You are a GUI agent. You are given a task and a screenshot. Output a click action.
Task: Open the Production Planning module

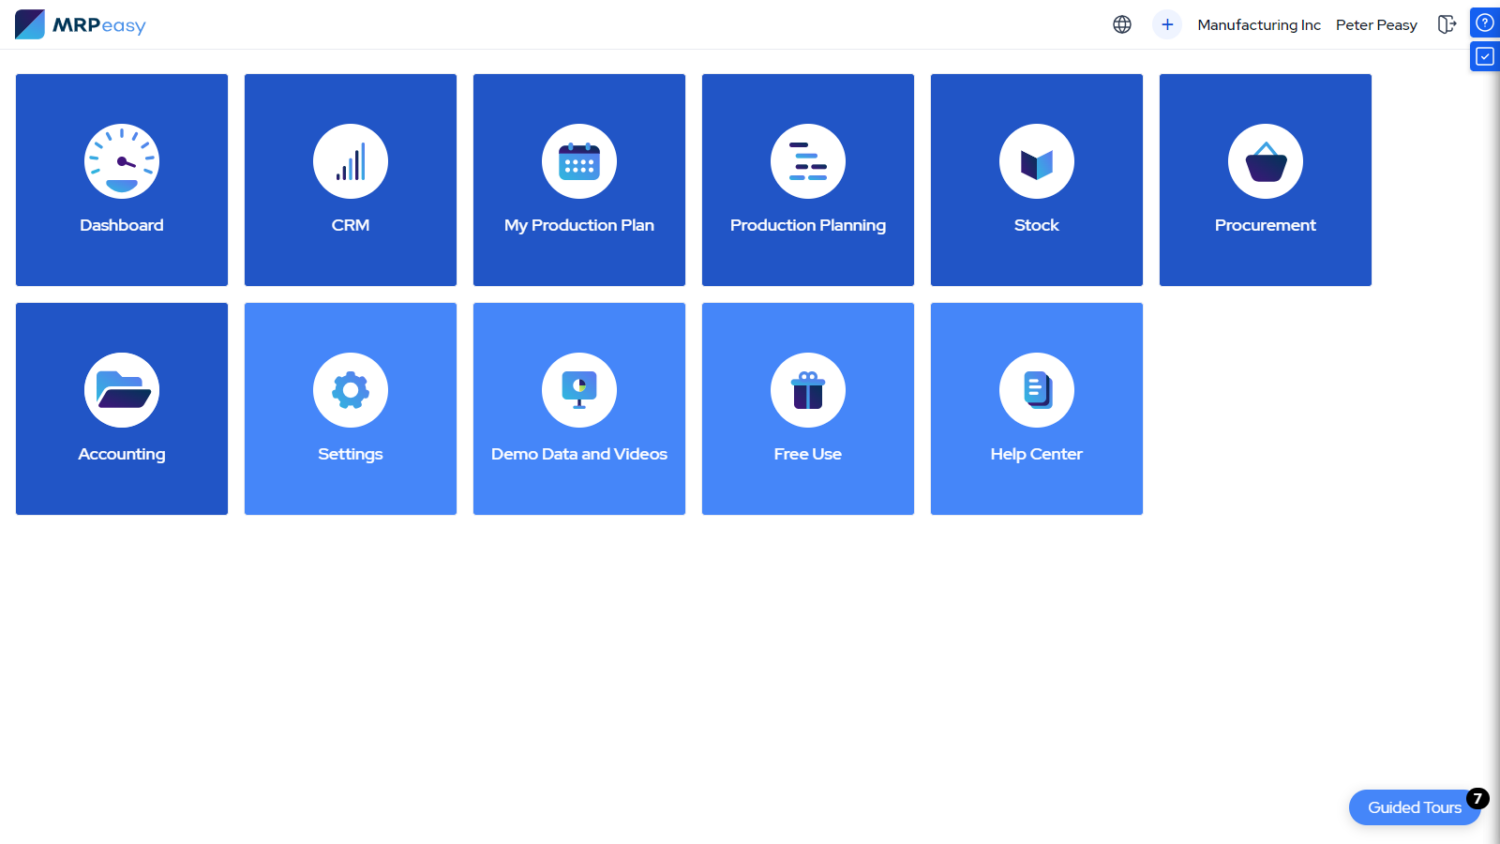pos(807,180)
